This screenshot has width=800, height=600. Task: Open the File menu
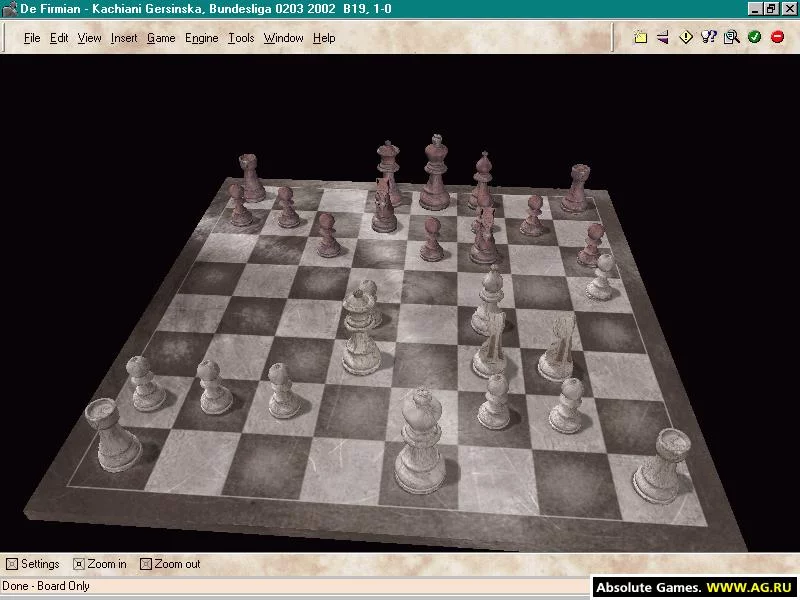[32, 38]
